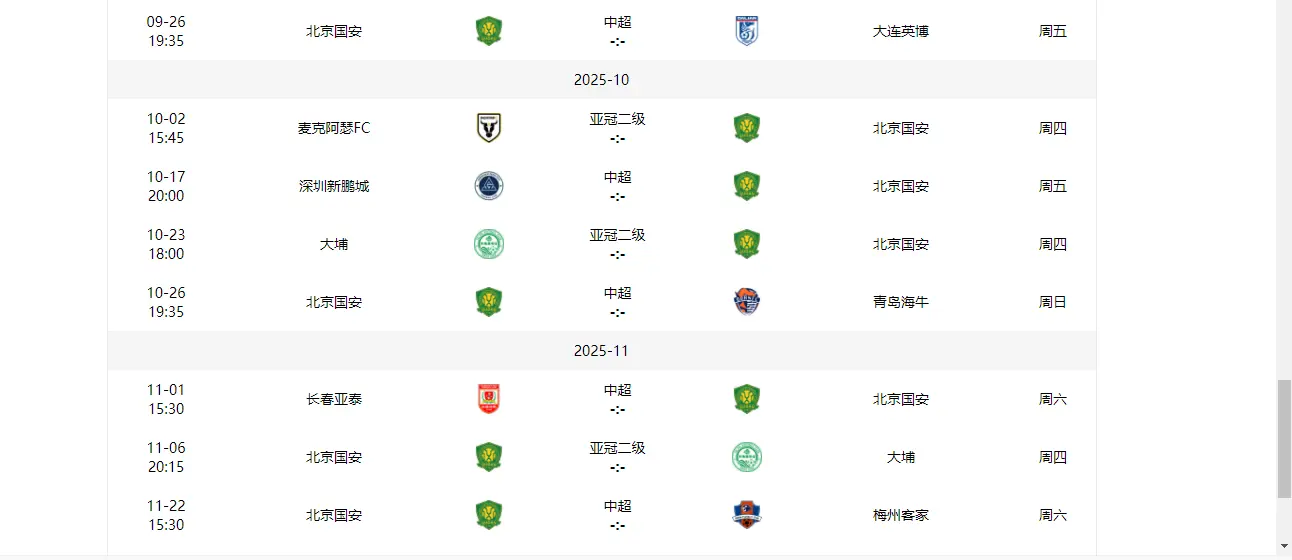The height and width of the screenshot is (560, 1292).
Task: Open the 长春亚泰 team page link
Action: click(334, 399)
